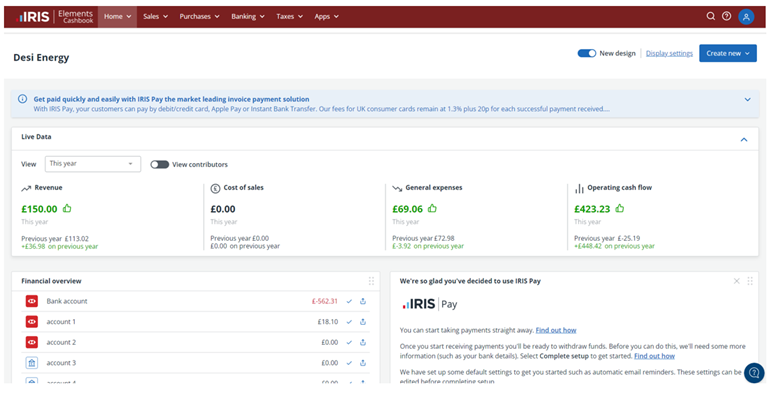
Task: Grab the Financial overview drag handle
Action: [x=371, y=281]
